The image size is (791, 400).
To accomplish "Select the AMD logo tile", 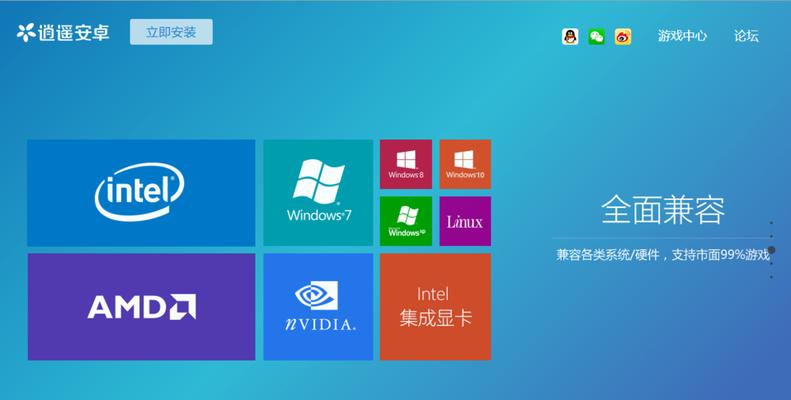I will pos(141,307).
